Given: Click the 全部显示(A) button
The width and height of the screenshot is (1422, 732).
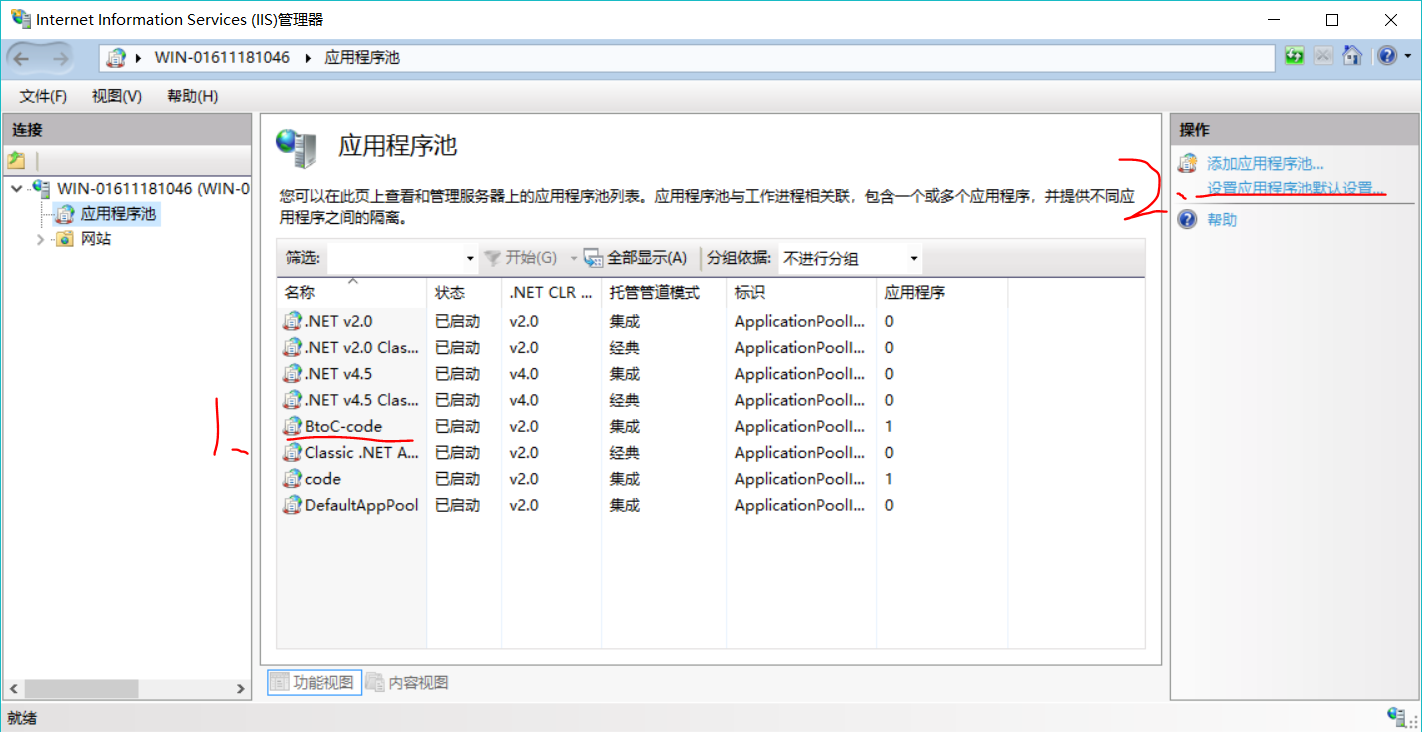Looking at the screenshot, I should [x=636, y=258].
